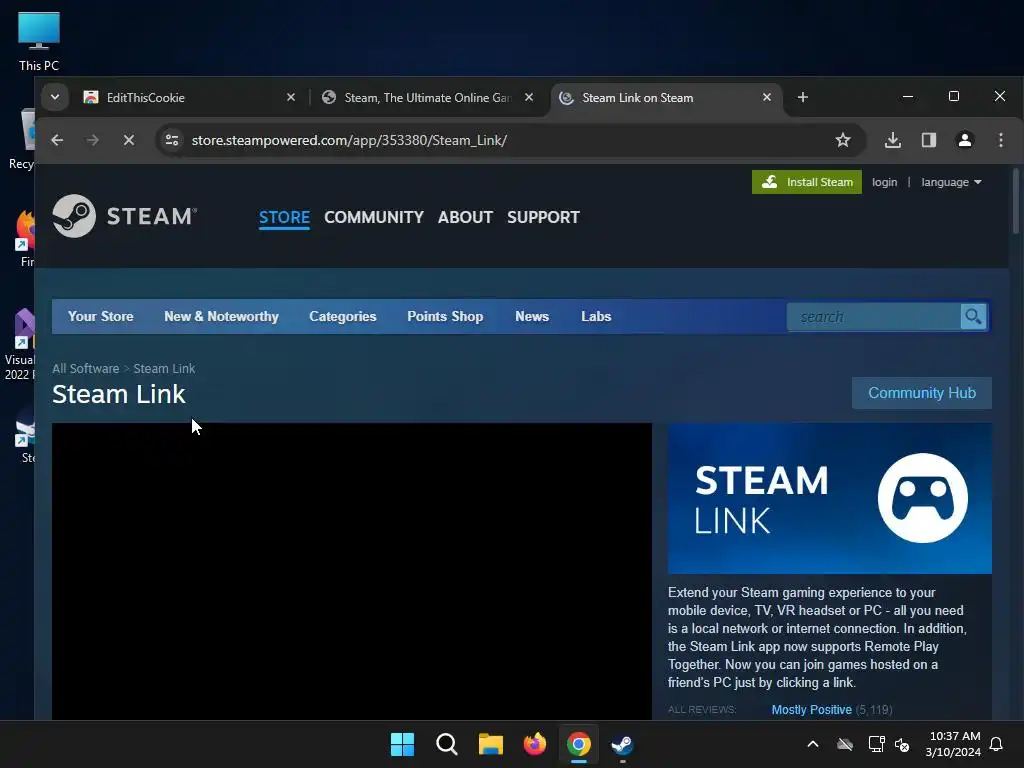Open Steam app from taskbar

point(622,744)
